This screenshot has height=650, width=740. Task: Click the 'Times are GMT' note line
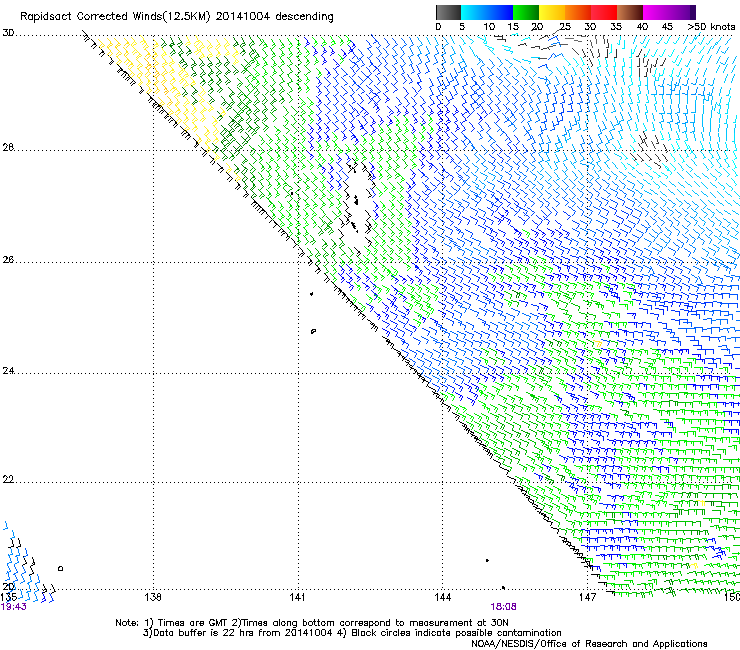point(311,623)
